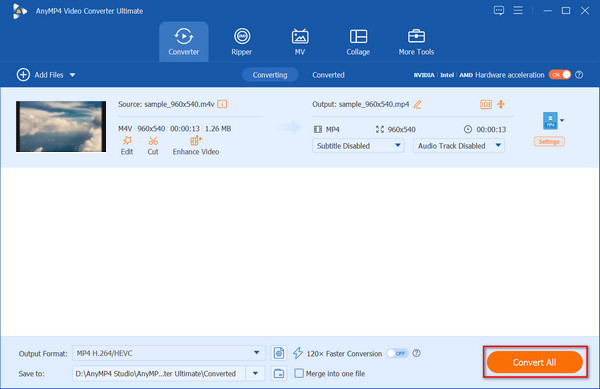600x389 pixels.
Task: Open Faster Conversion help icon
Action: click(x=417, y=353)
